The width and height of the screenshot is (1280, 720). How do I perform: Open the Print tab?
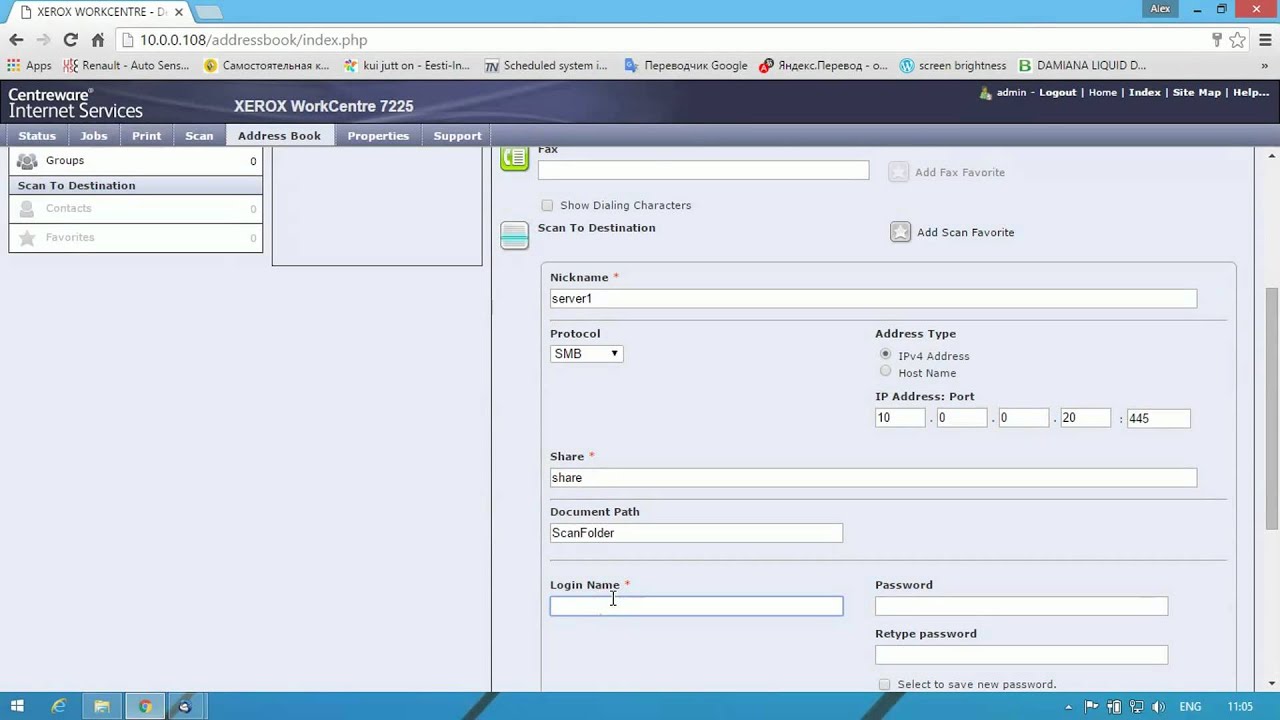(x=146, y=136)
